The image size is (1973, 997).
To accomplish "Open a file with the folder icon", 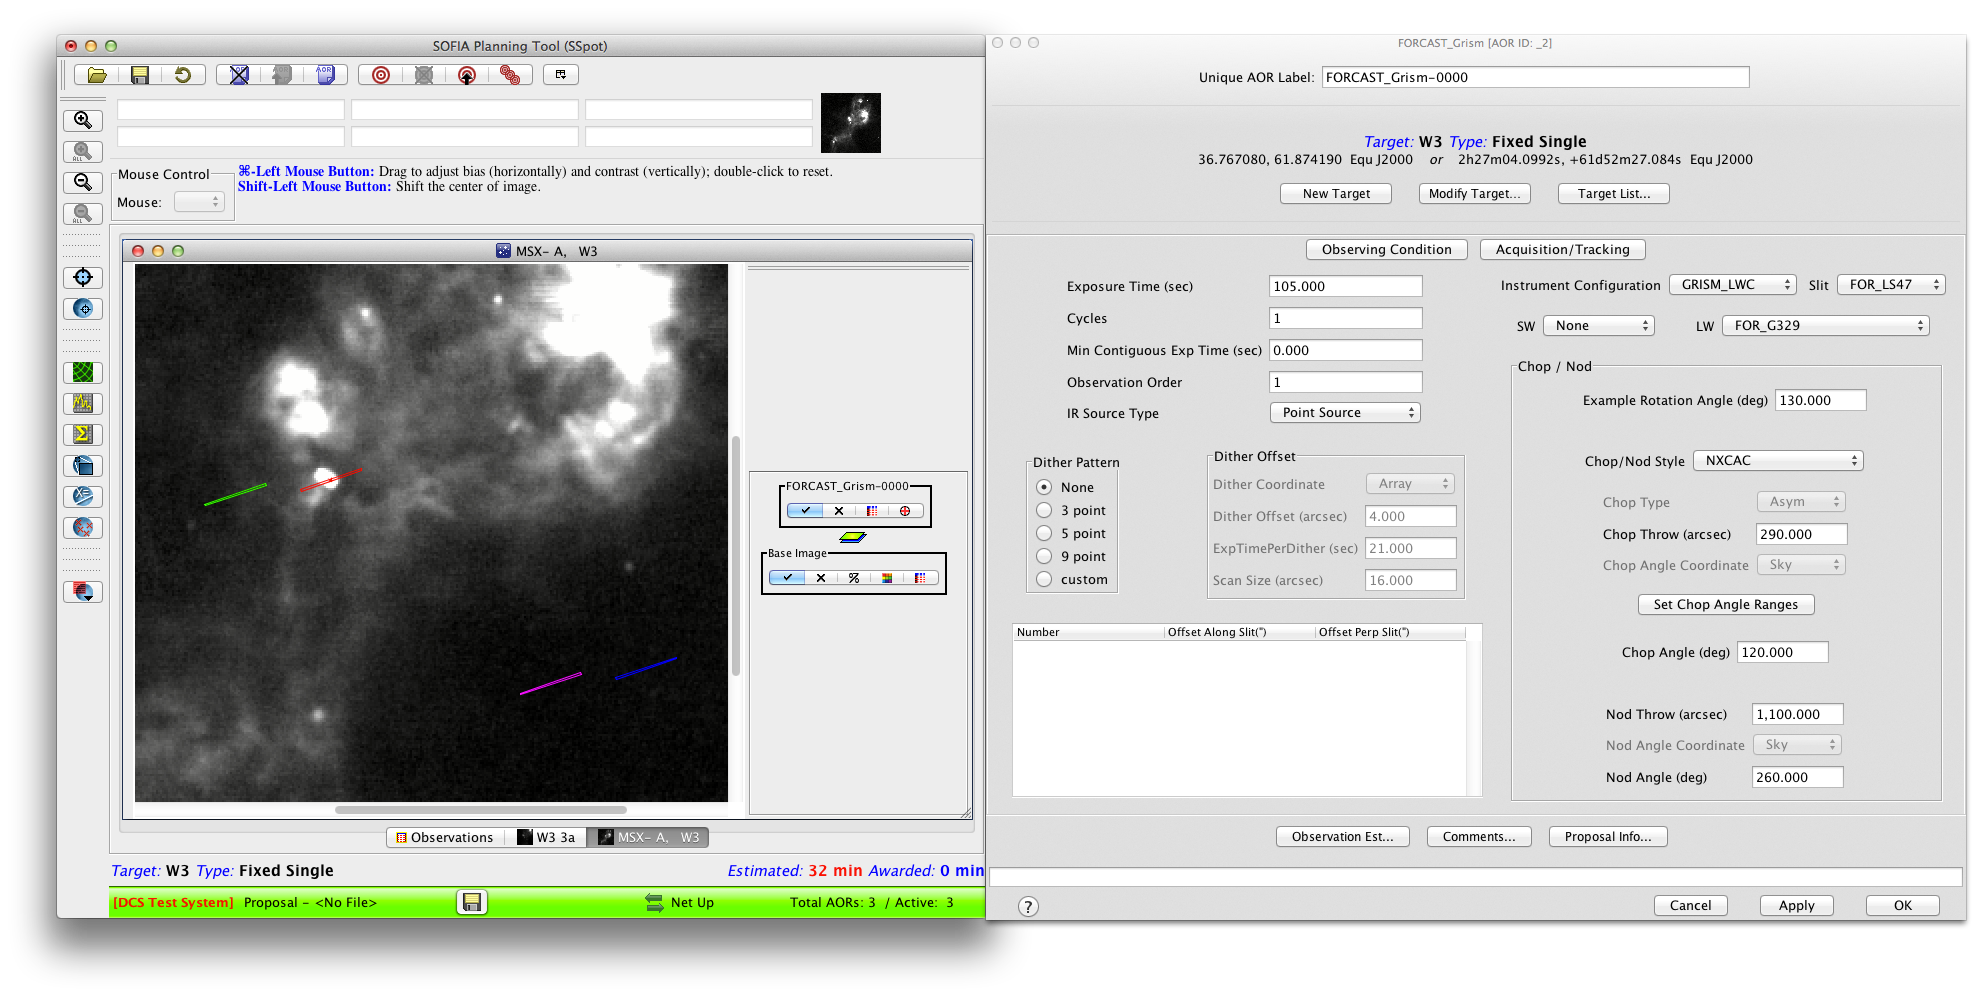I will (x=97, y=75).
